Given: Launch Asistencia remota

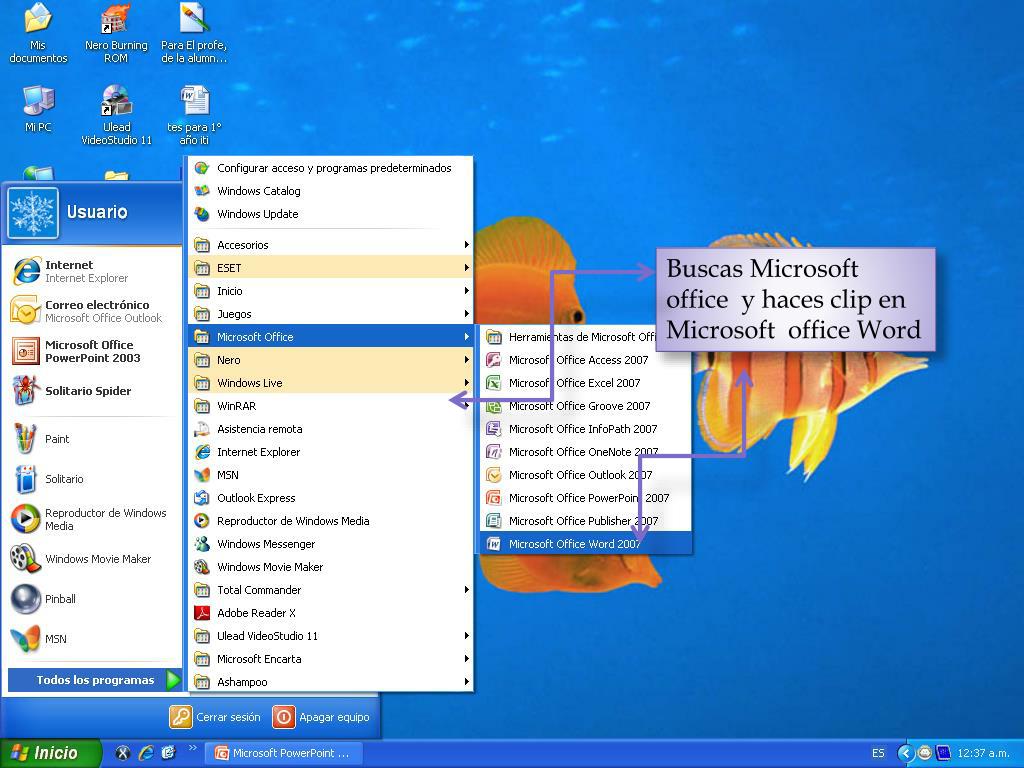Looking at the screenshot, I should click(330, 428).
